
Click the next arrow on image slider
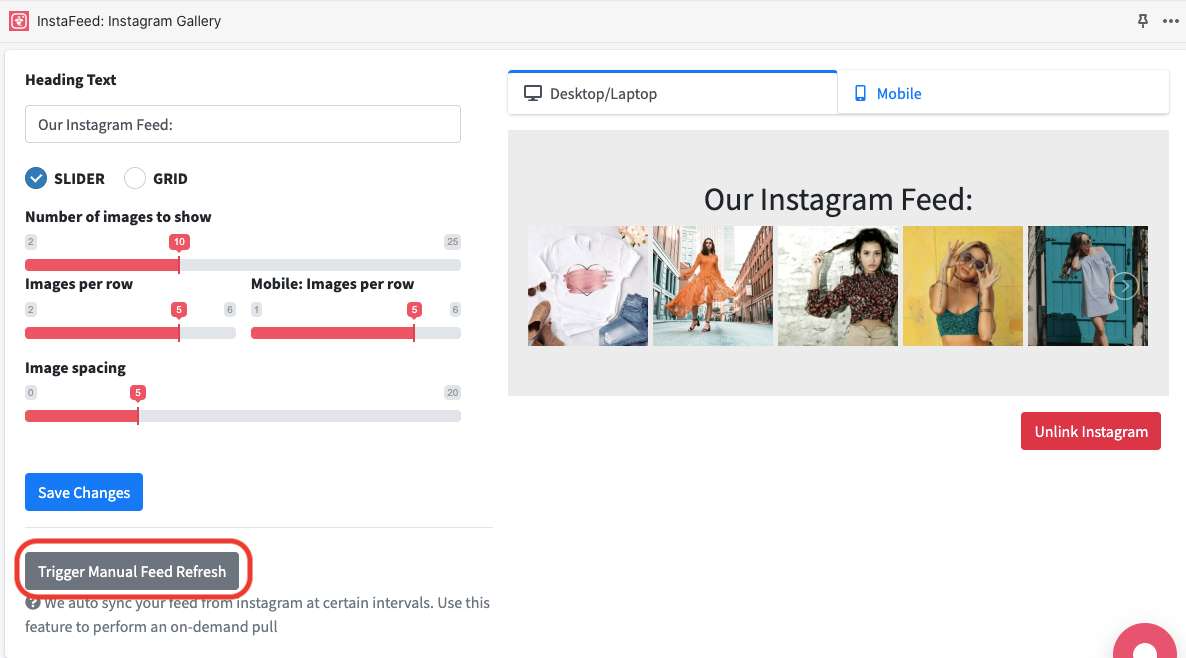[1126, 286]
